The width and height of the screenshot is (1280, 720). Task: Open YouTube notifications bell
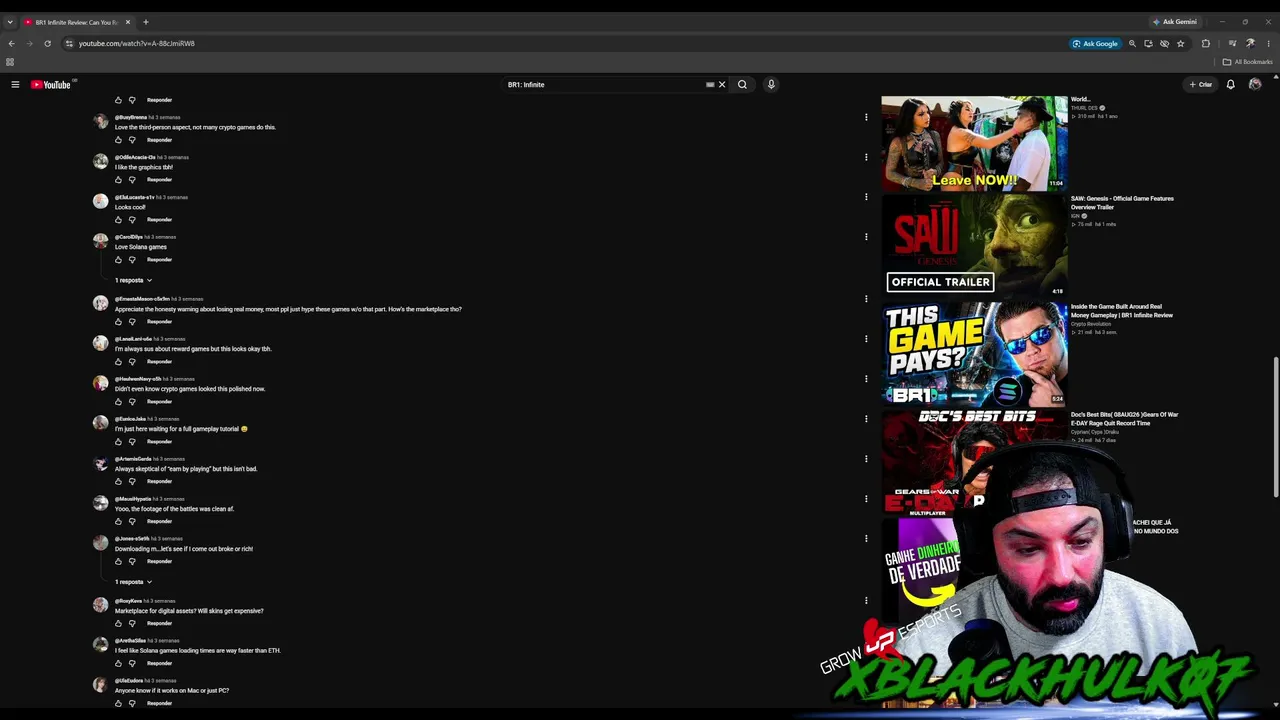(x=1231, y=85)
